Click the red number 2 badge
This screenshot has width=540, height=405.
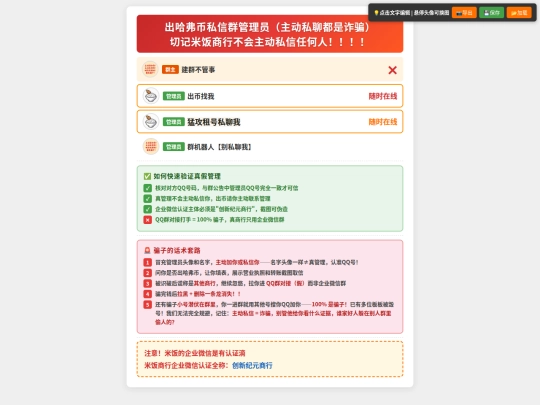coord(147,273)
